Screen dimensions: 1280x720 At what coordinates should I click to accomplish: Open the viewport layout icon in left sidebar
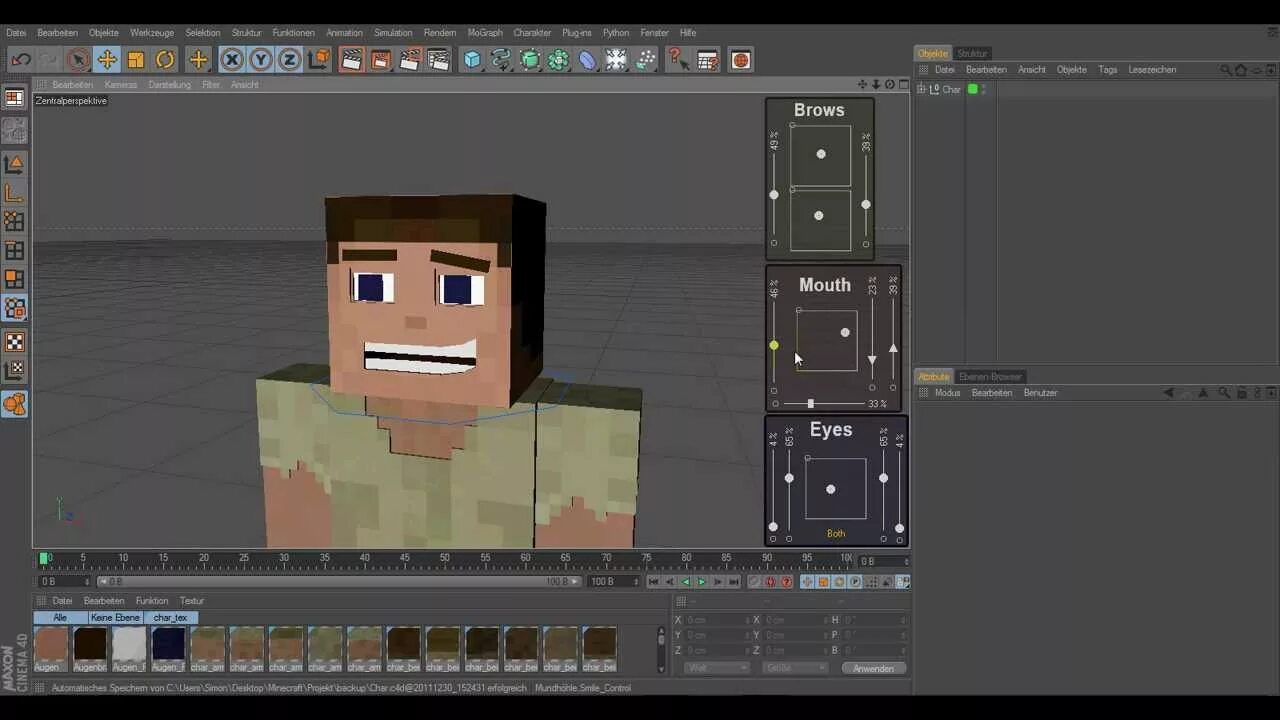click(14, 98)
